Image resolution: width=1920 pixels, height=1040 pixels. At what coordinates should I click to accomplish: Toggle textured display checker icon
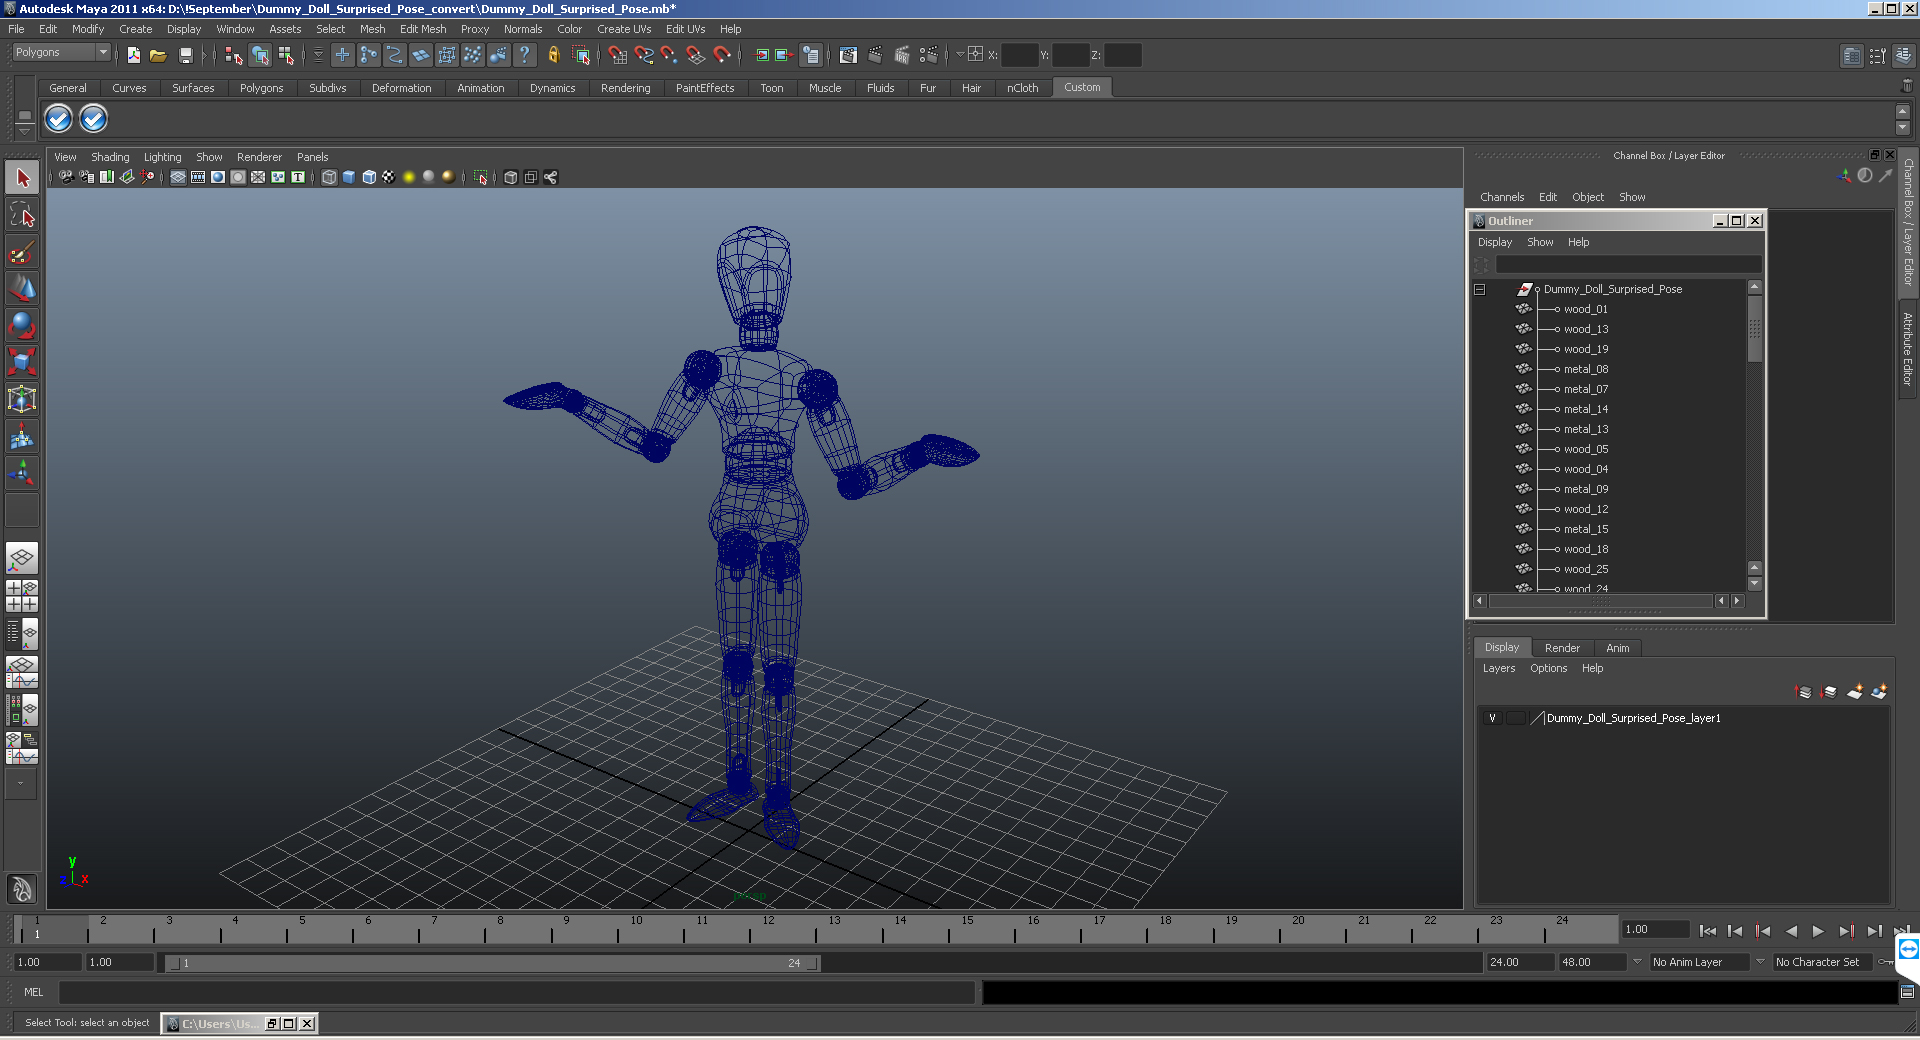[x=389, y=177]
